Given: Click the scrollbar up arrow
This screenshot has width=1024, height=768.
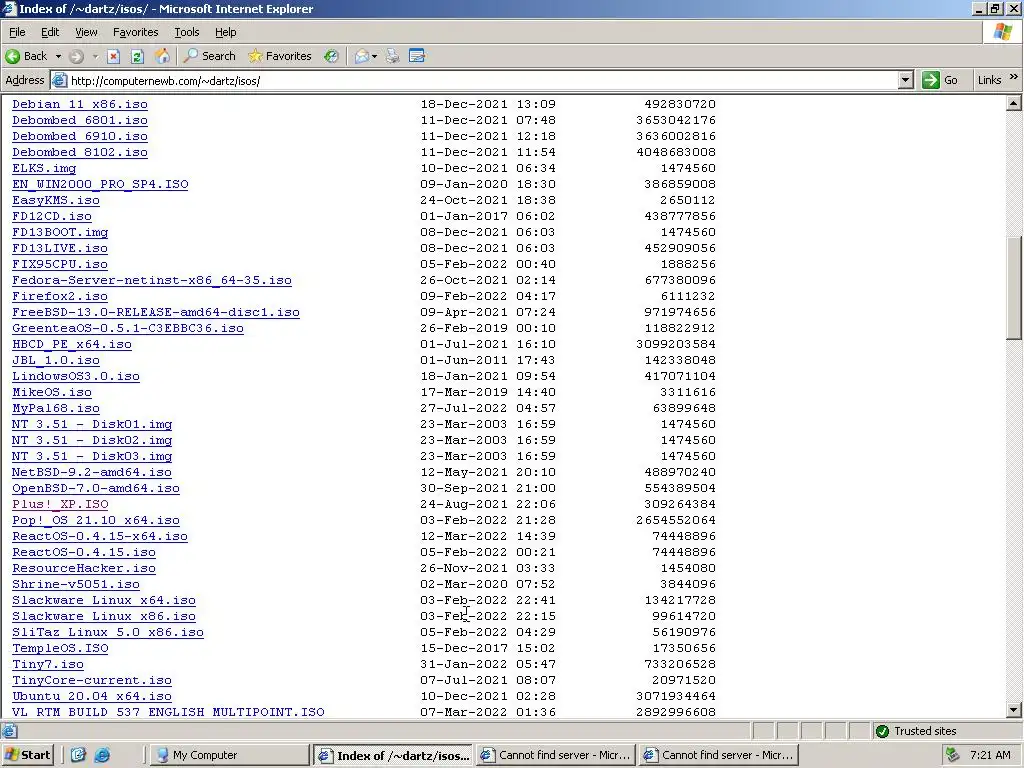Looking at the screenshot, I should (x=1013, y=103).
